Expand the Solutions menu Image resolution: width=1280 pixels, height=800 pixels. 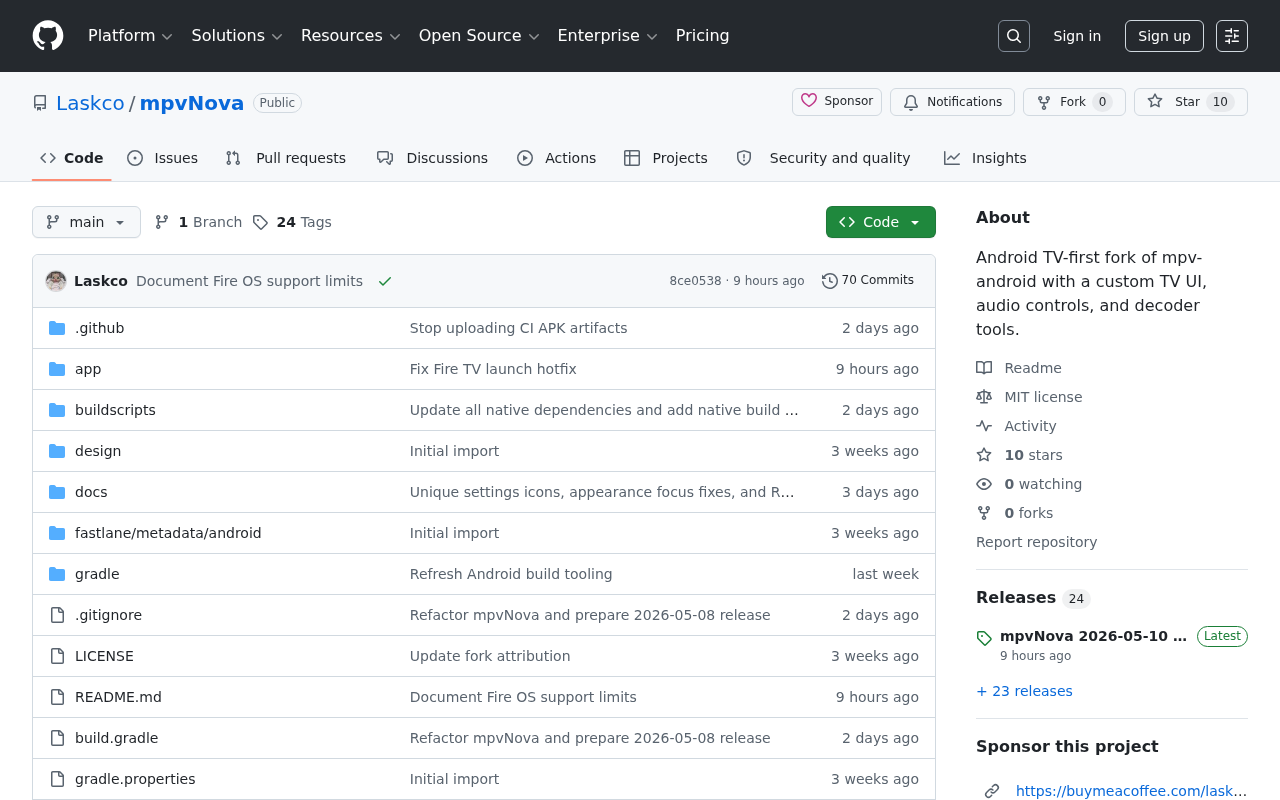click(237, 36)
